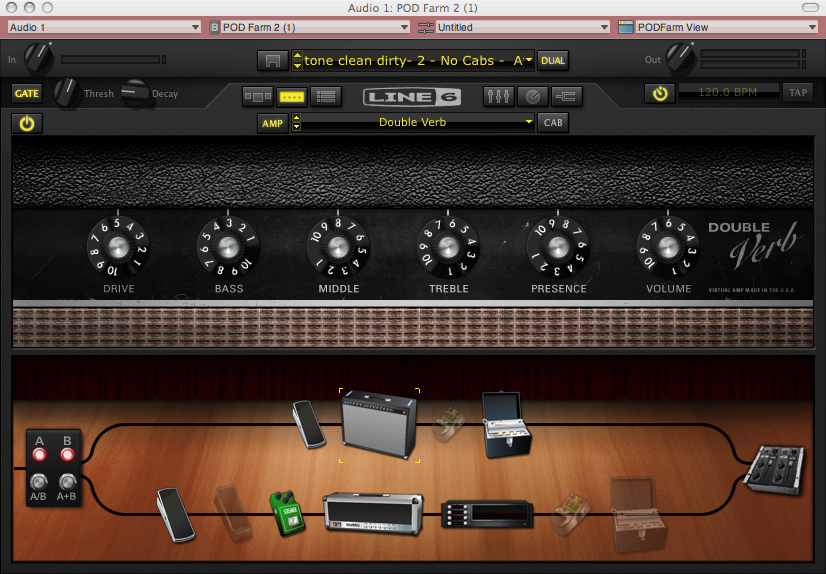Open the tuner view icon
Image resolution: width=826 pixels, height=574 pixels.
[x=532, y=97]
